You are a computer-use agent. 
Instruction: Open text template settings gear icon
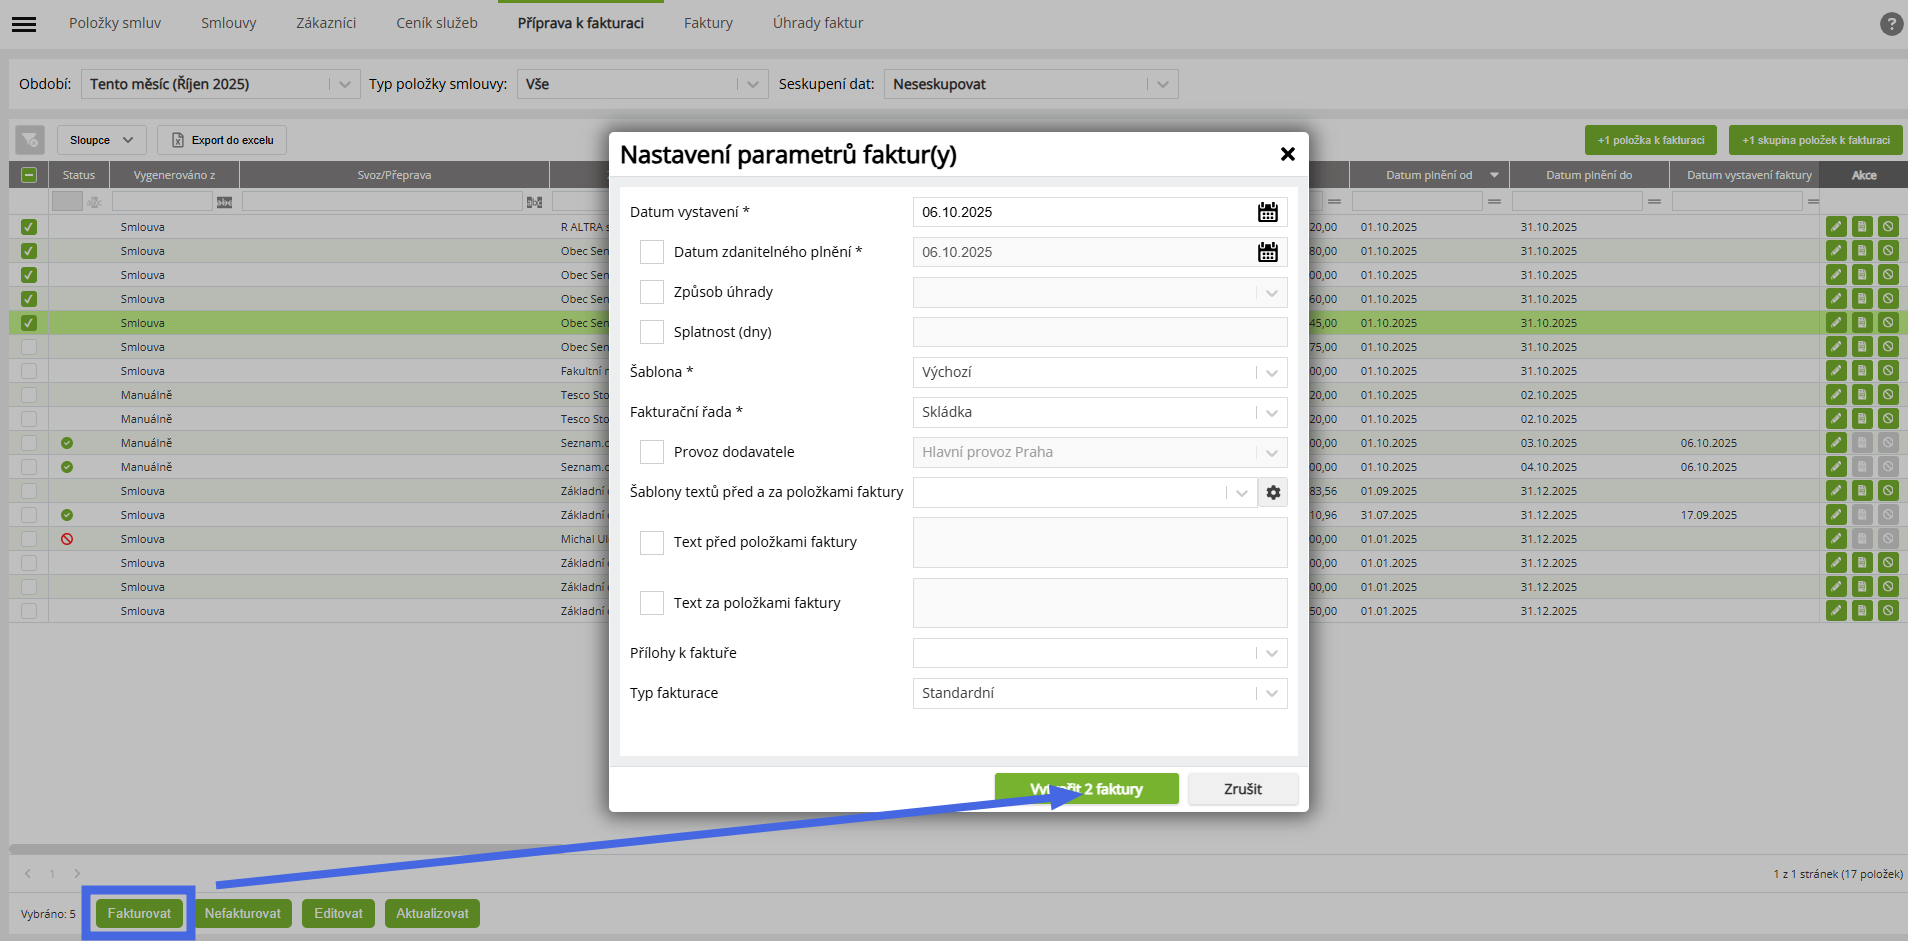coord(1273,492)
